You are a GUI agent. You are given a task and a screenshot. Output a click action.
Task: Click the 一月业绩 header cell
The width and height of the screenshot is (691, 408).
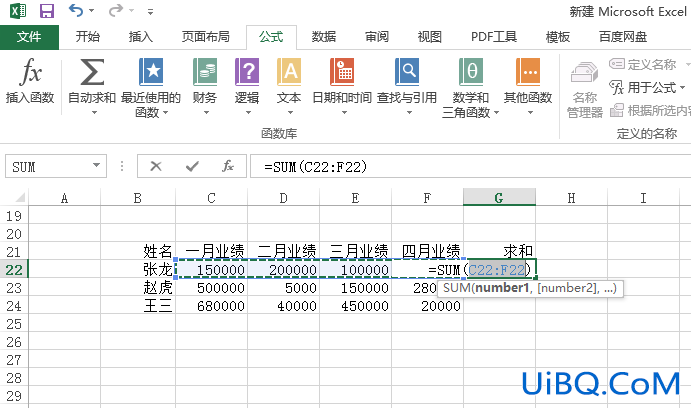[212, 252]
